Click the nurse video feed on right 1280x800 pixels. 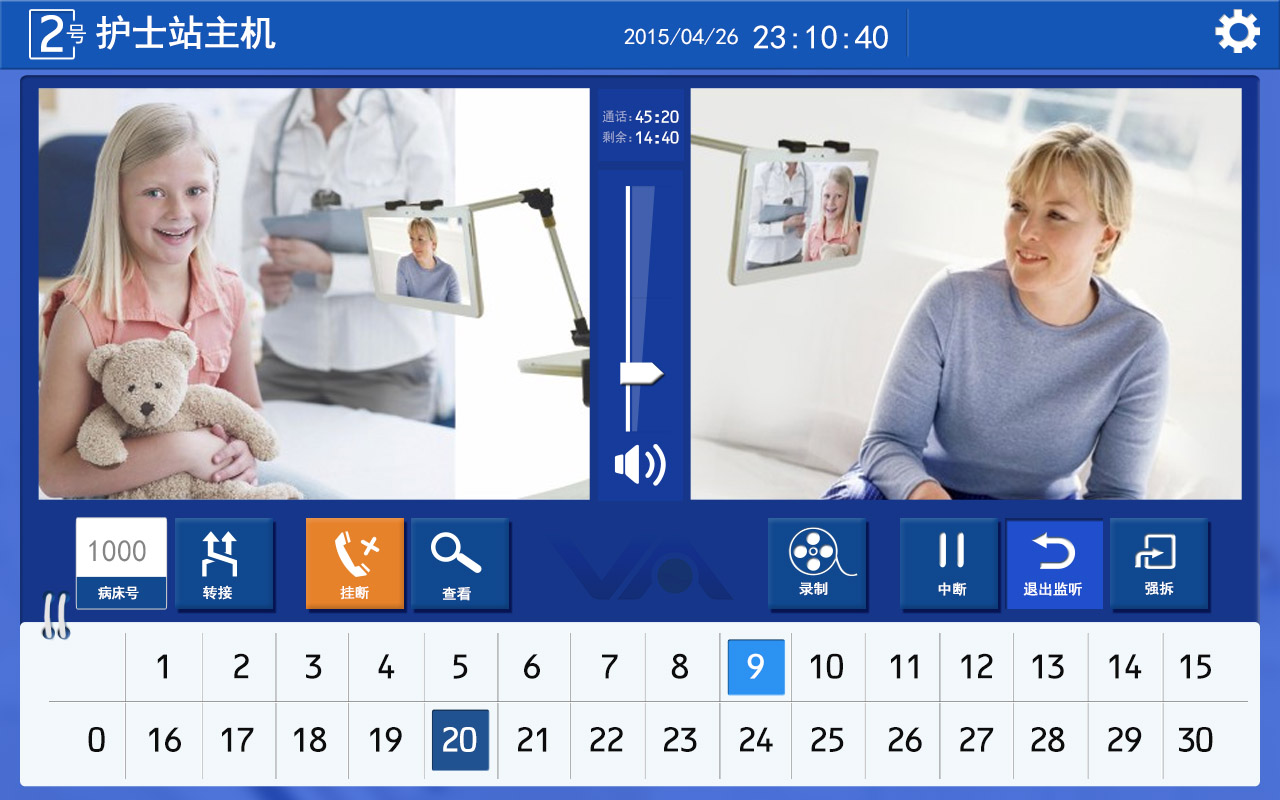click(966, 294)
